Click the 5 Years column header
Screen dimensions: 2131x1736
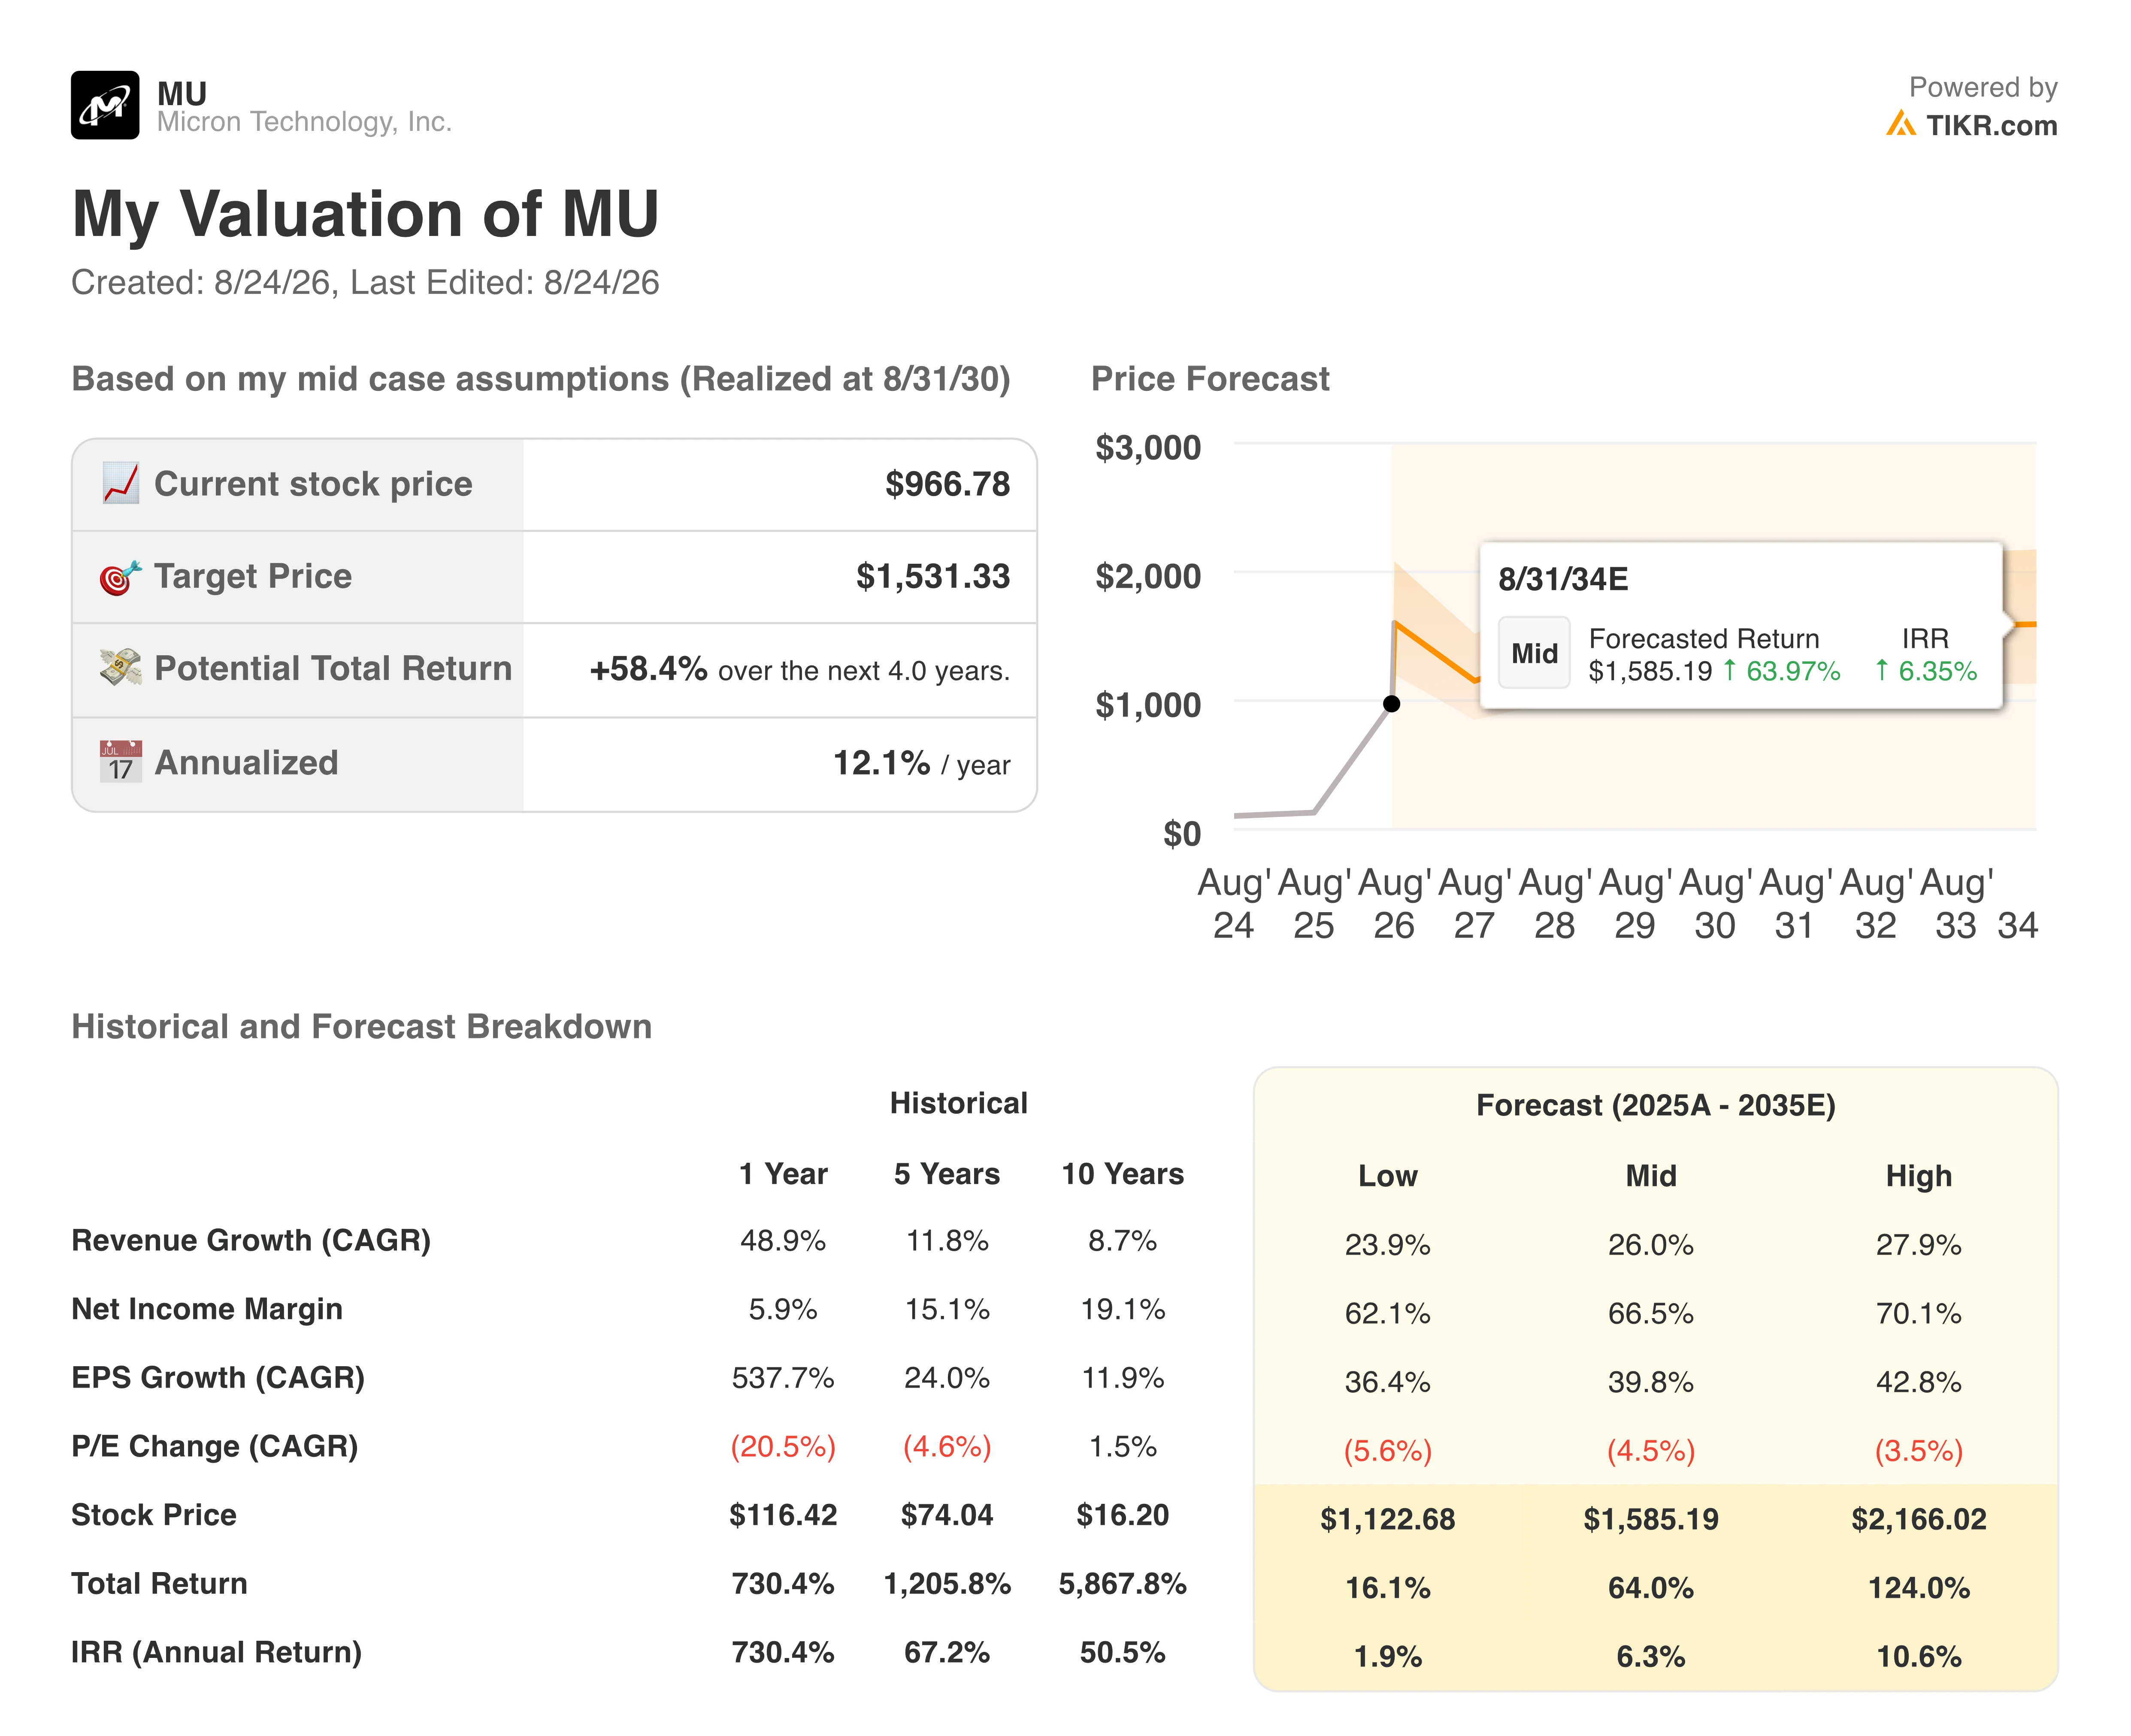click(947, 1174)
